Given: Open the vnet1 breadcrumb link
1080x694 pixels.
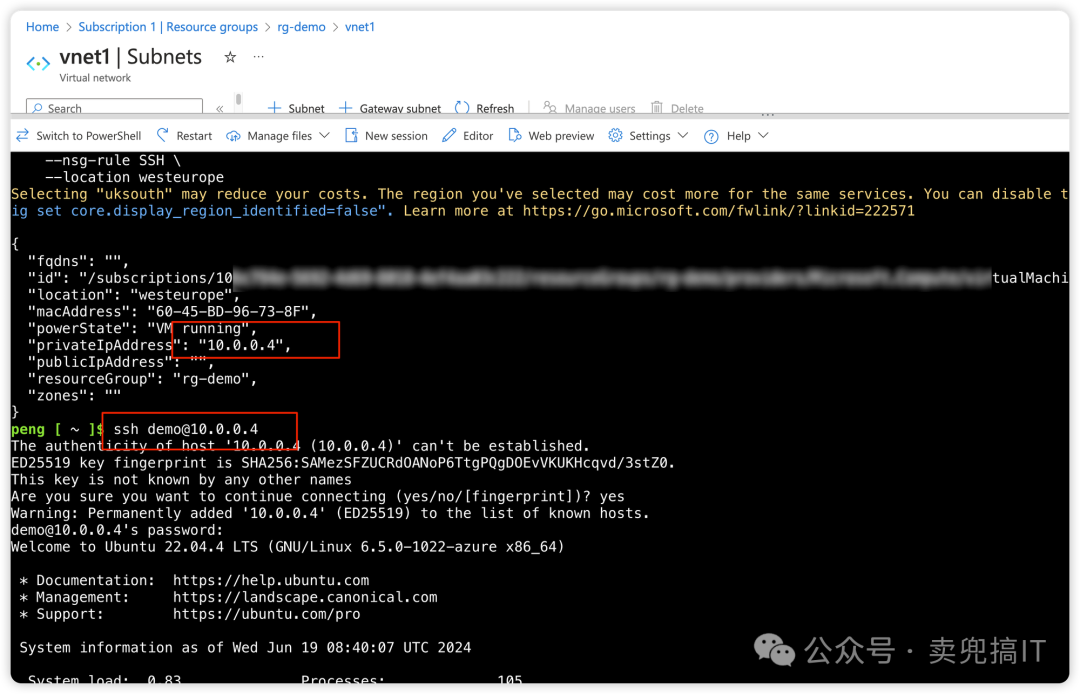Looking at the screenshot, I should click(x=360, y=27).
